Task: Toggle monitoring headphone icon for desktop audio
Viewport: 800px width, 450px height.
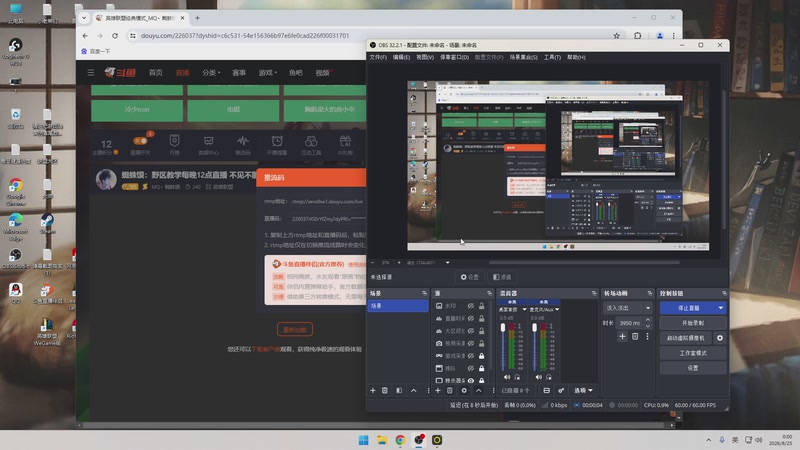Action: click(517, 377)
